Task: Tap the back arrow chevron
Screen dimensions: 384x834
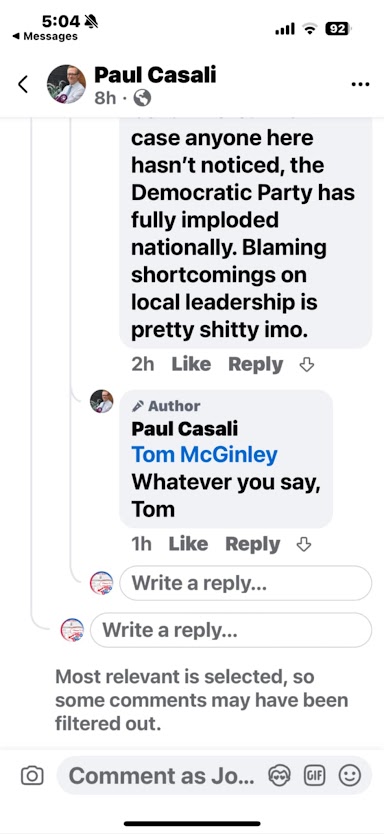Action: click(22, 84)
